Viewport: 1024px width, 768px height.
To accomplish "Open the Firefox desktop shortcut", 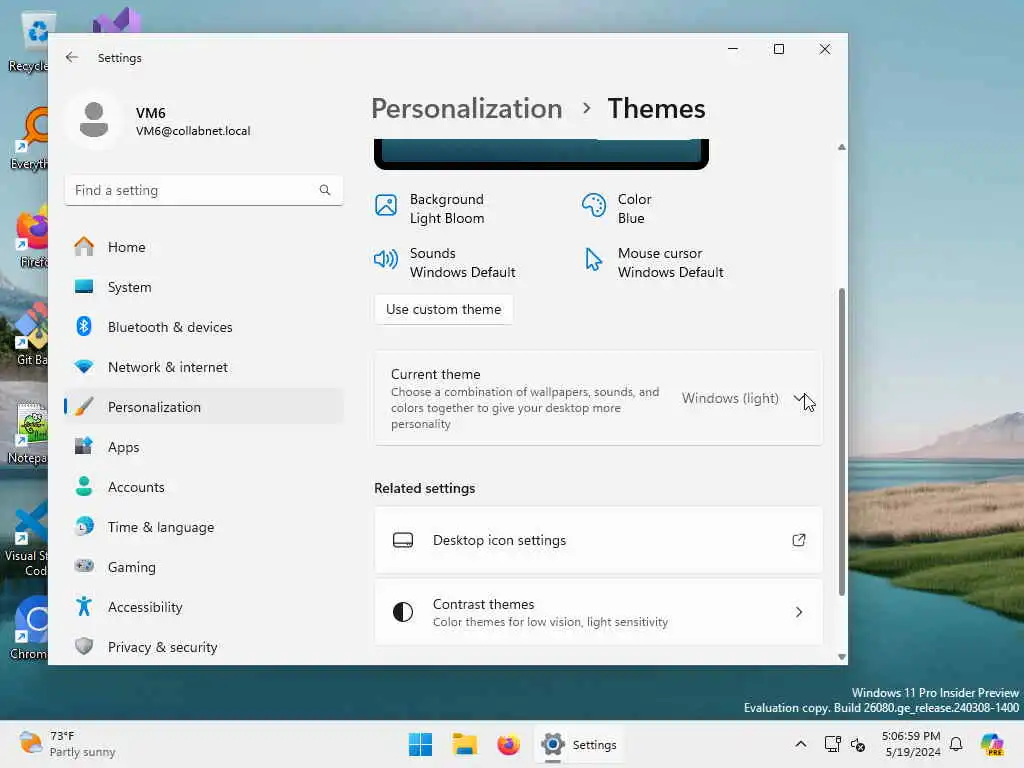I will pos(31,236).
